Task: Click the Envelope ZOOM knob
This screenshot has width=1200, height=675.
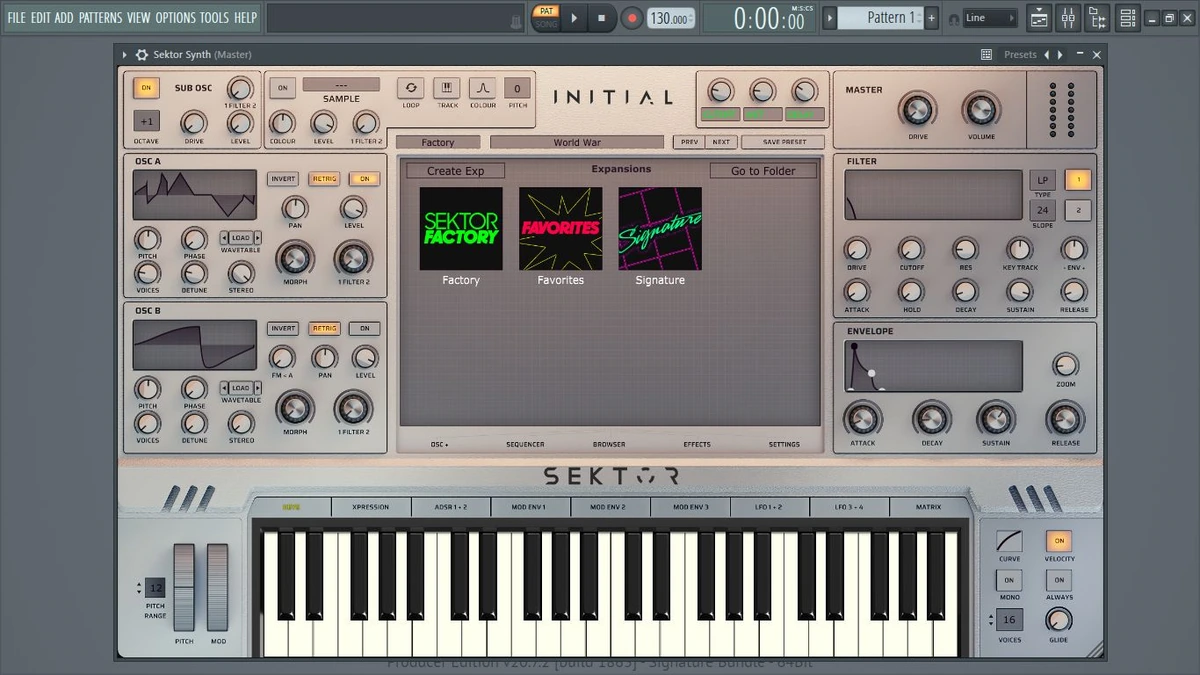Action: [x=1066, y=365]
